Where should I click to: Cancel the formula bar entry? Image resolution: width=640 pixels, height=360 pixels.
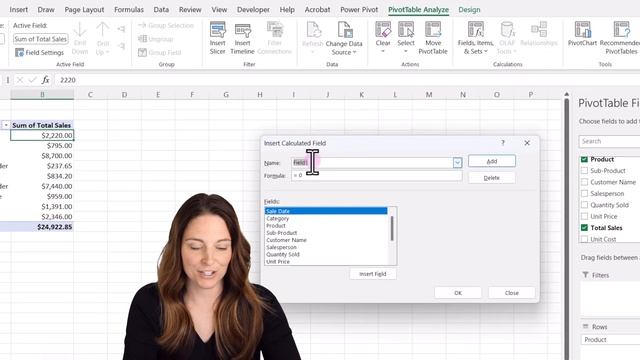[x=20, y=80]
